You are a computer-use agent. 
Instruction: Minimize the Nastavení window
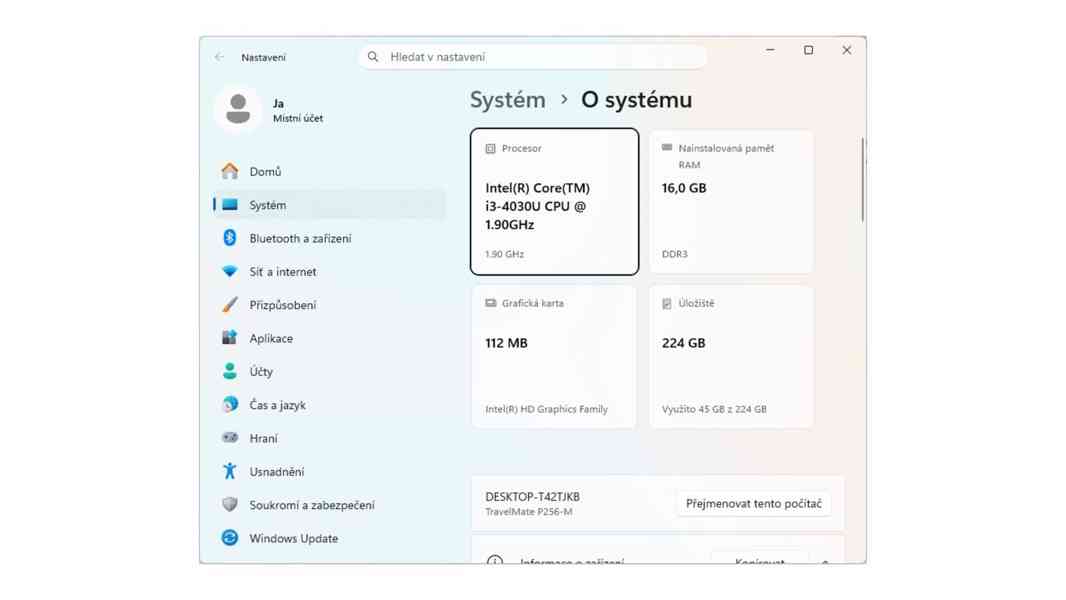770,50
